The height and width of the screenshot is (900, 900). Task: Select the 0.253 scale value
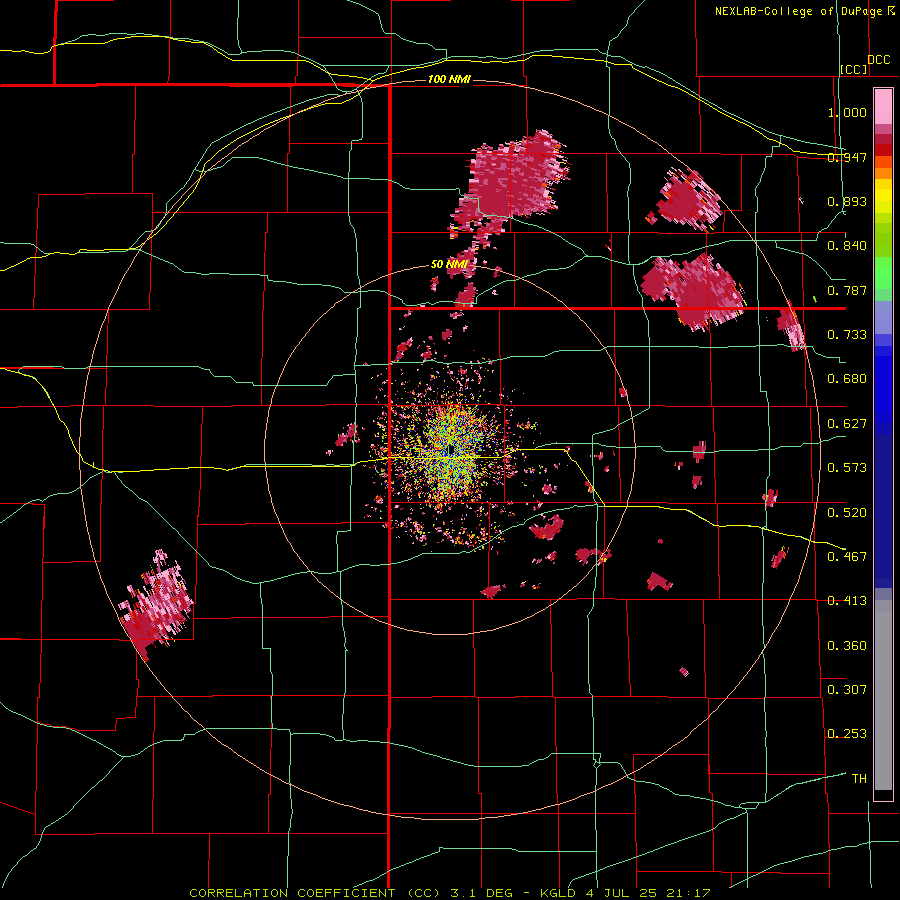pyautogui.click(x=847, y=734)
